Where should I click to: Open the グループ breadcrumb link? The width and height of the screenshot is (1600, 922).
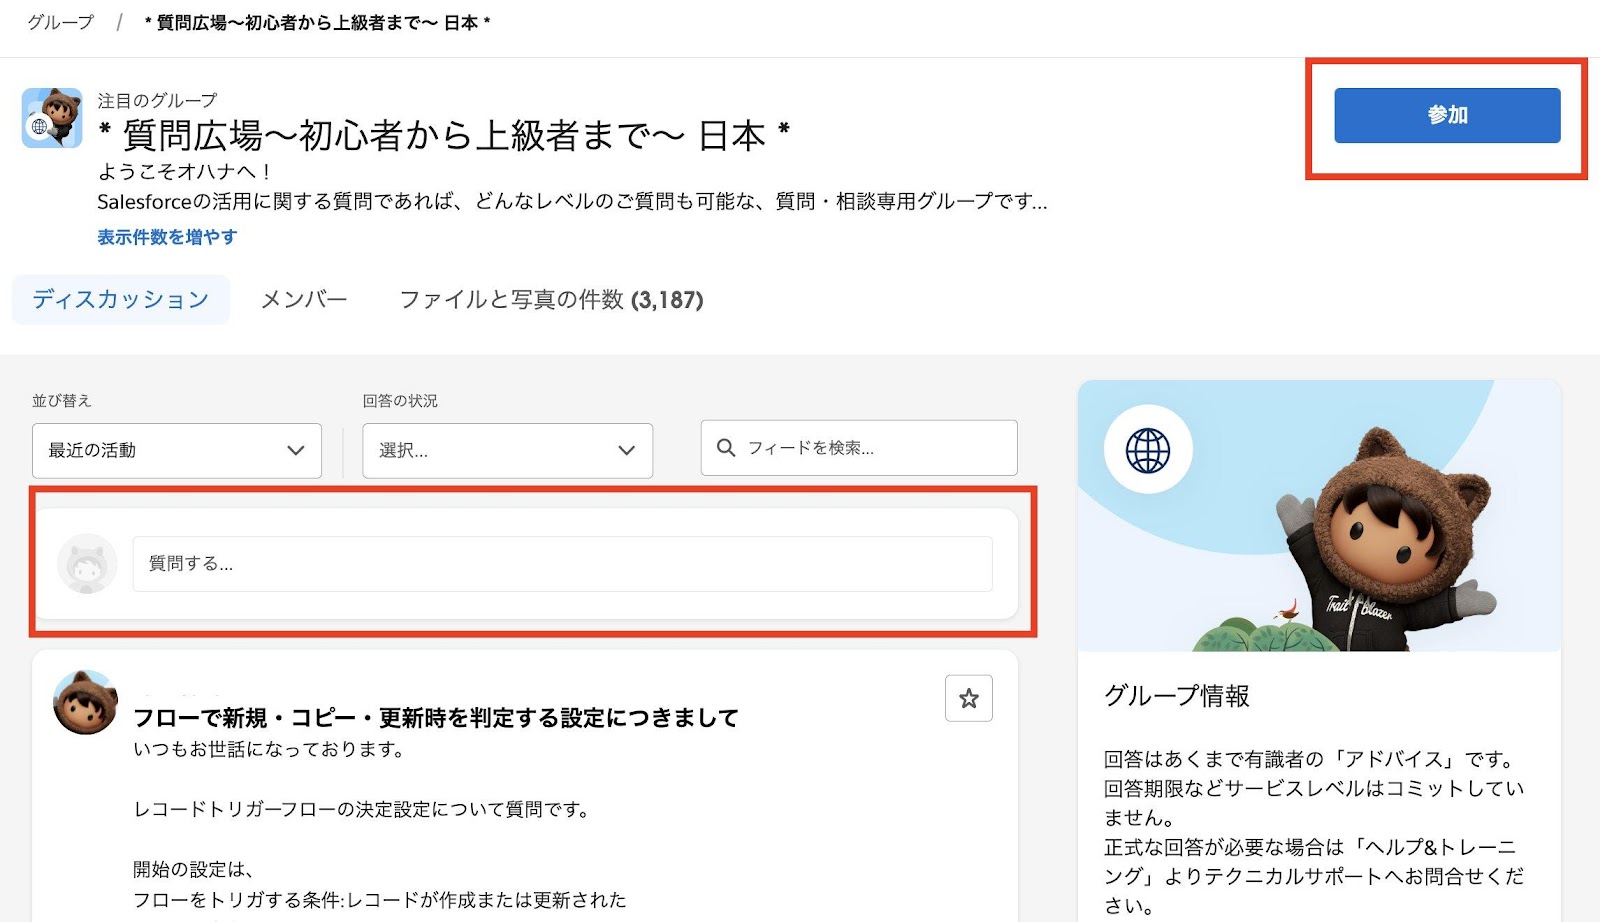tap(60, 22)
